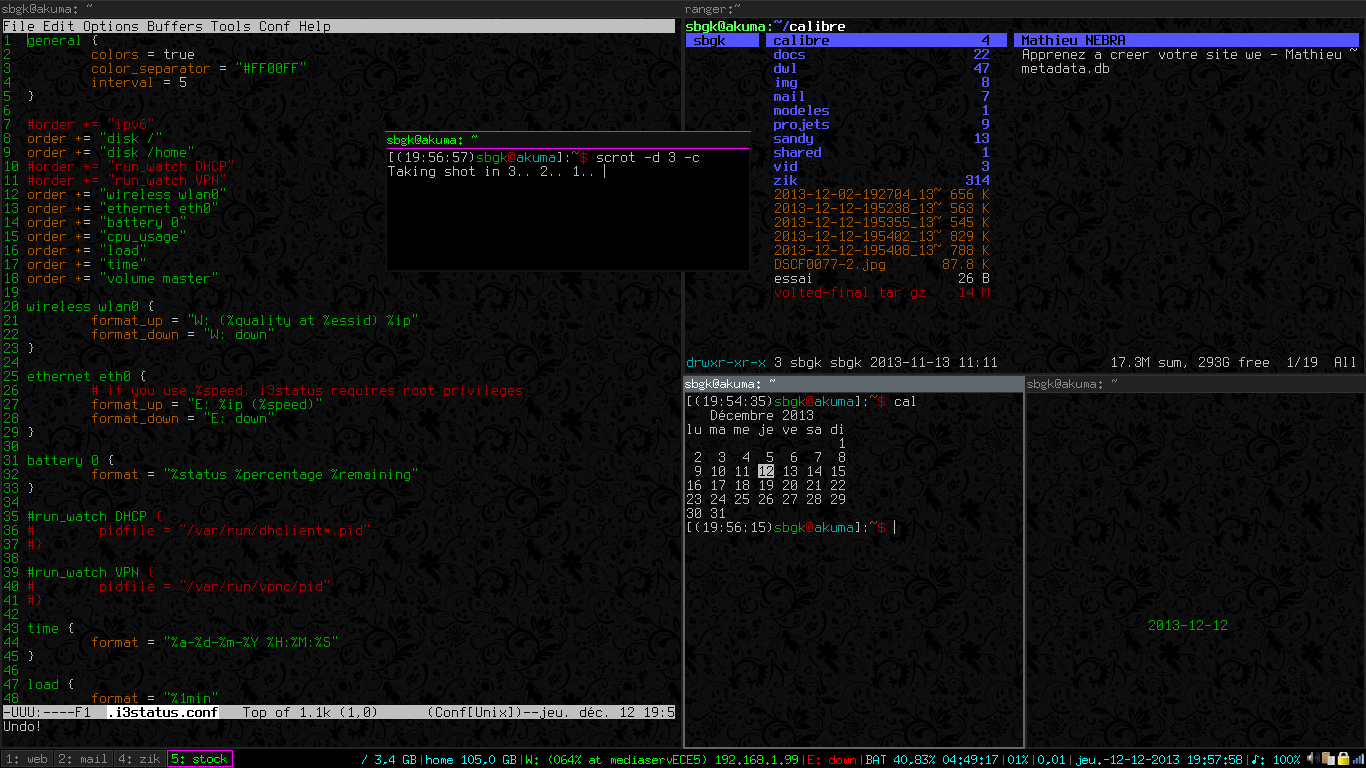1366x768 pixels.
Task: Select the zik directory in ranger
Action: pyautogui.click(x=785, y=181)
